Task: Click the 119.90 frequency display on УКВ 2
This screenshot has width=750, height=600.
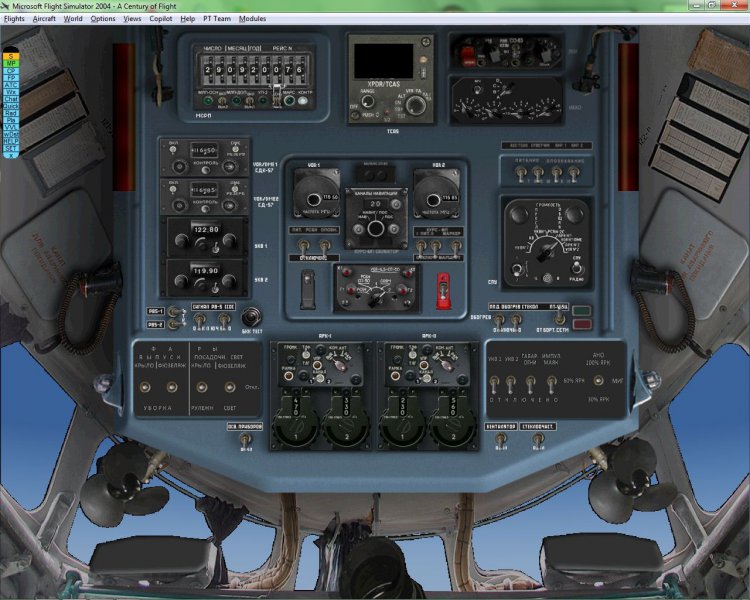Action: tap(206, 271)
